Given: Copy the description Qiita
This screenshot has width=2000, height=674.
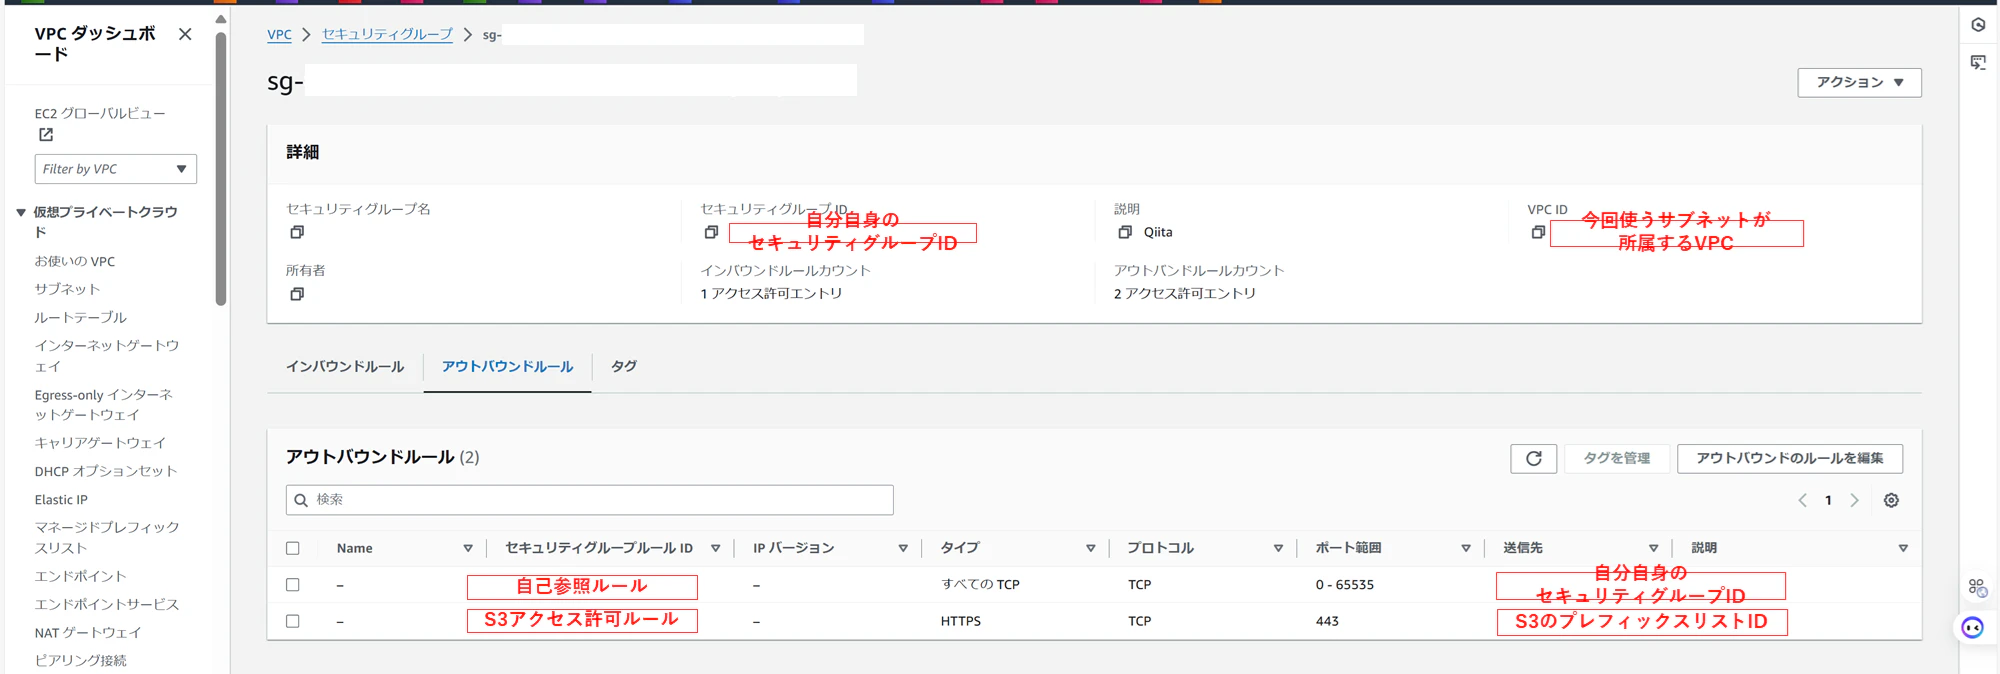Looking at the screenshot, I should (x=1125, y=232).
